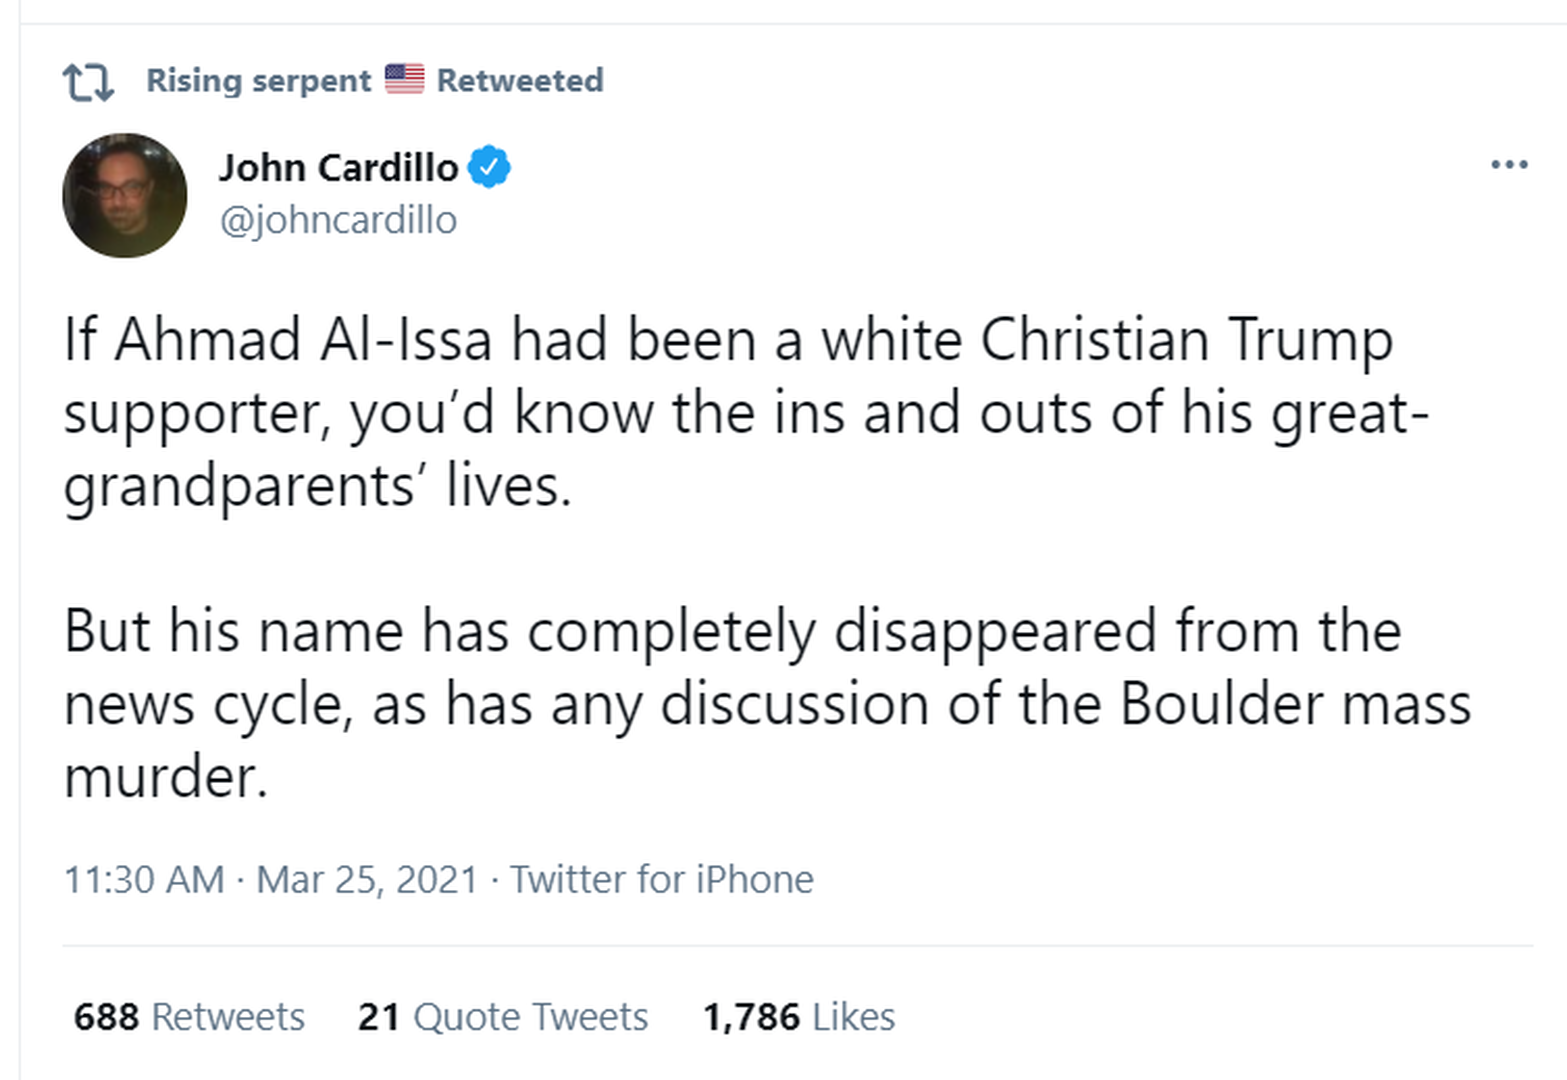View the 21 Quote Tweets
The image size is (1567, 1080).
[x=503, y=1017]
